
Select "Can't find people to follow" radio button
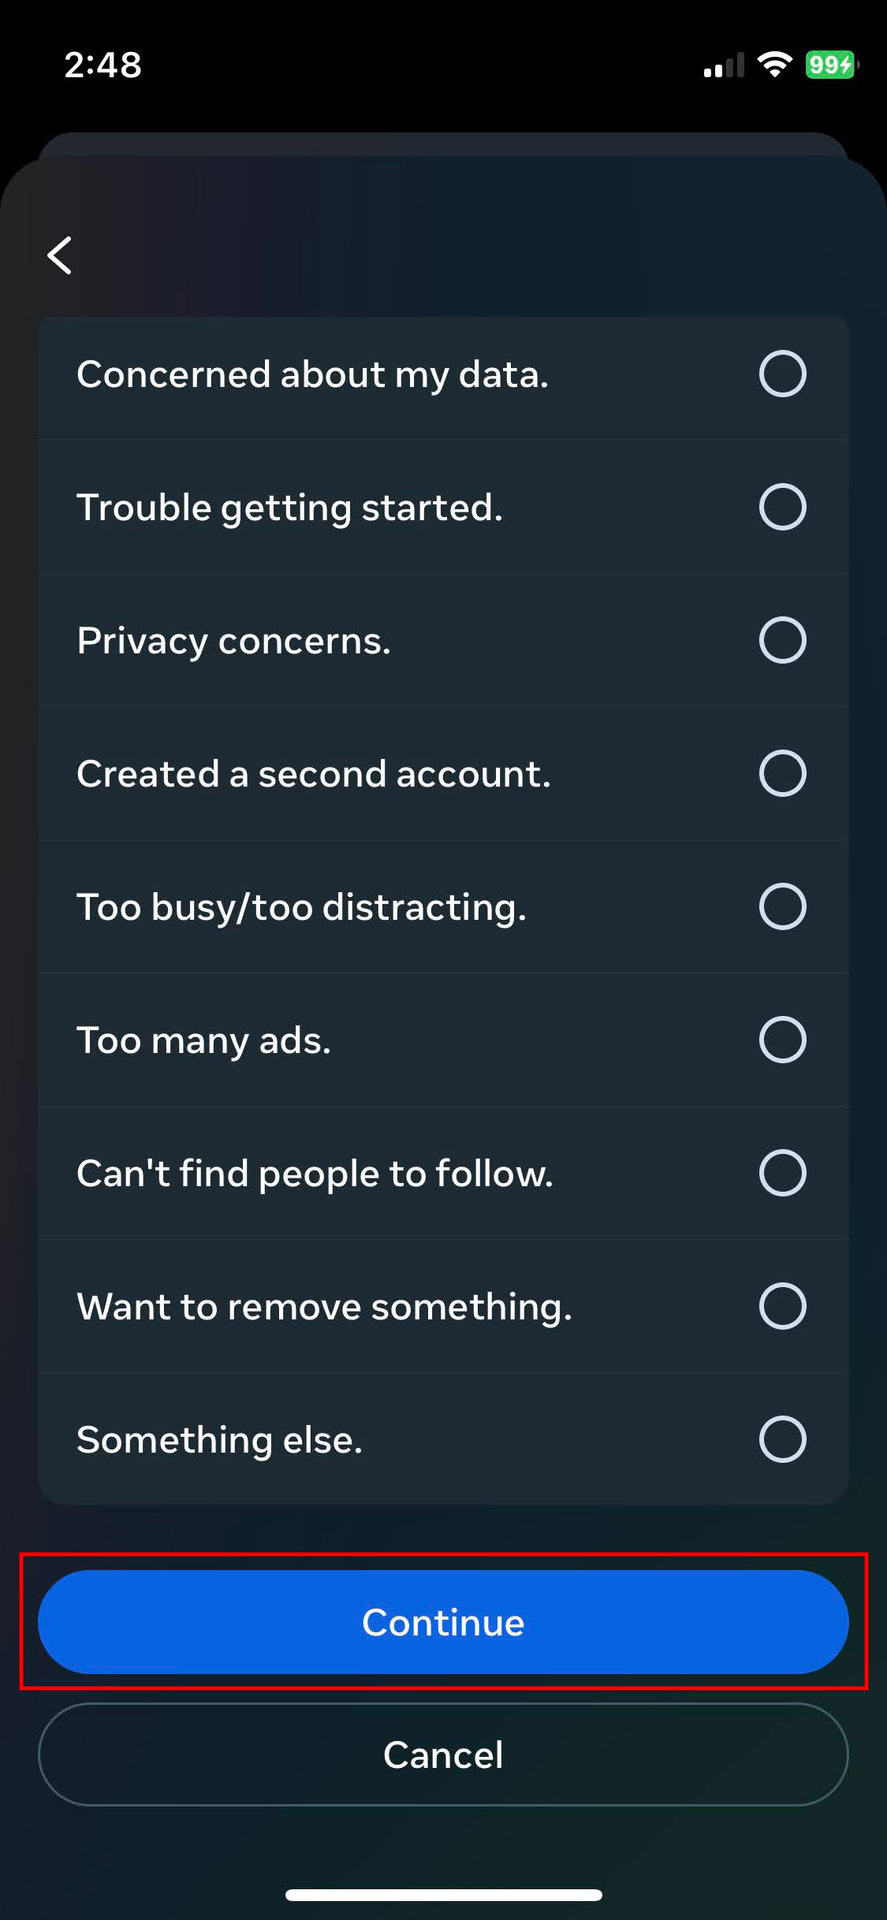[782, 1173]
